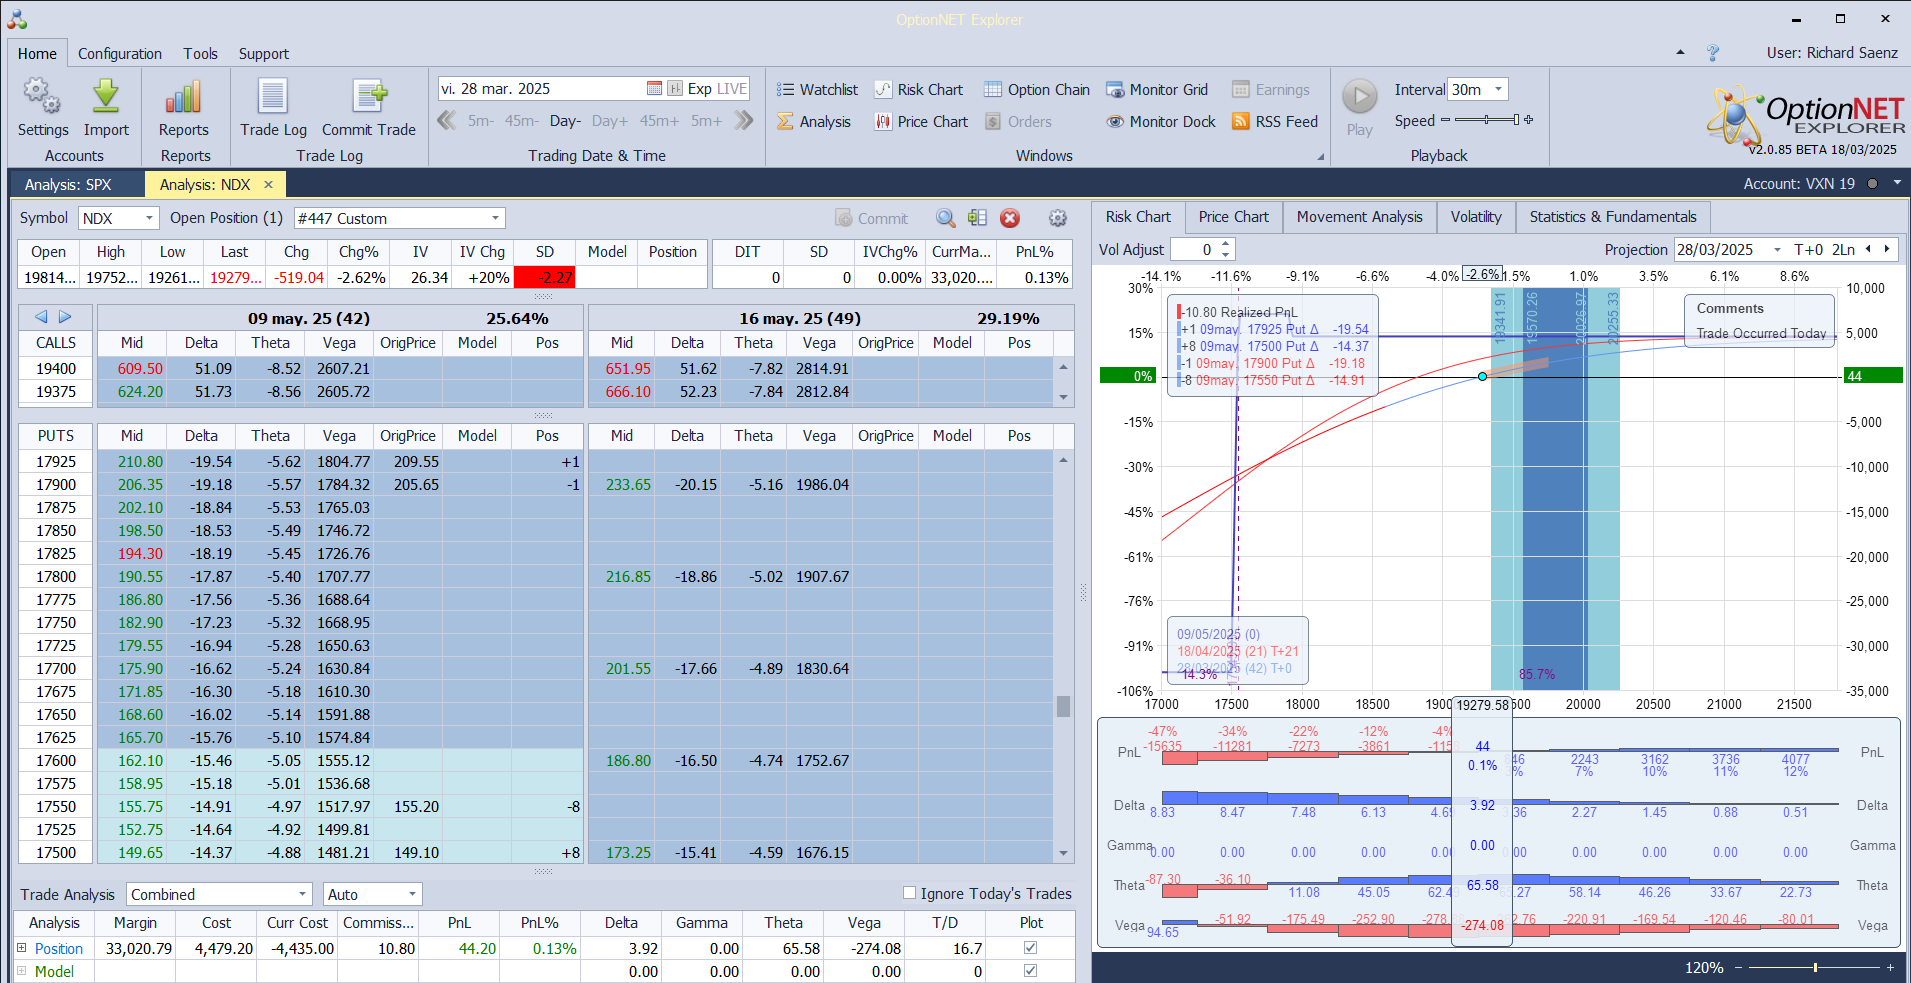Toggle Plot checkbox in Model row
The image size is (1911, 983).
pos(1031,971)
